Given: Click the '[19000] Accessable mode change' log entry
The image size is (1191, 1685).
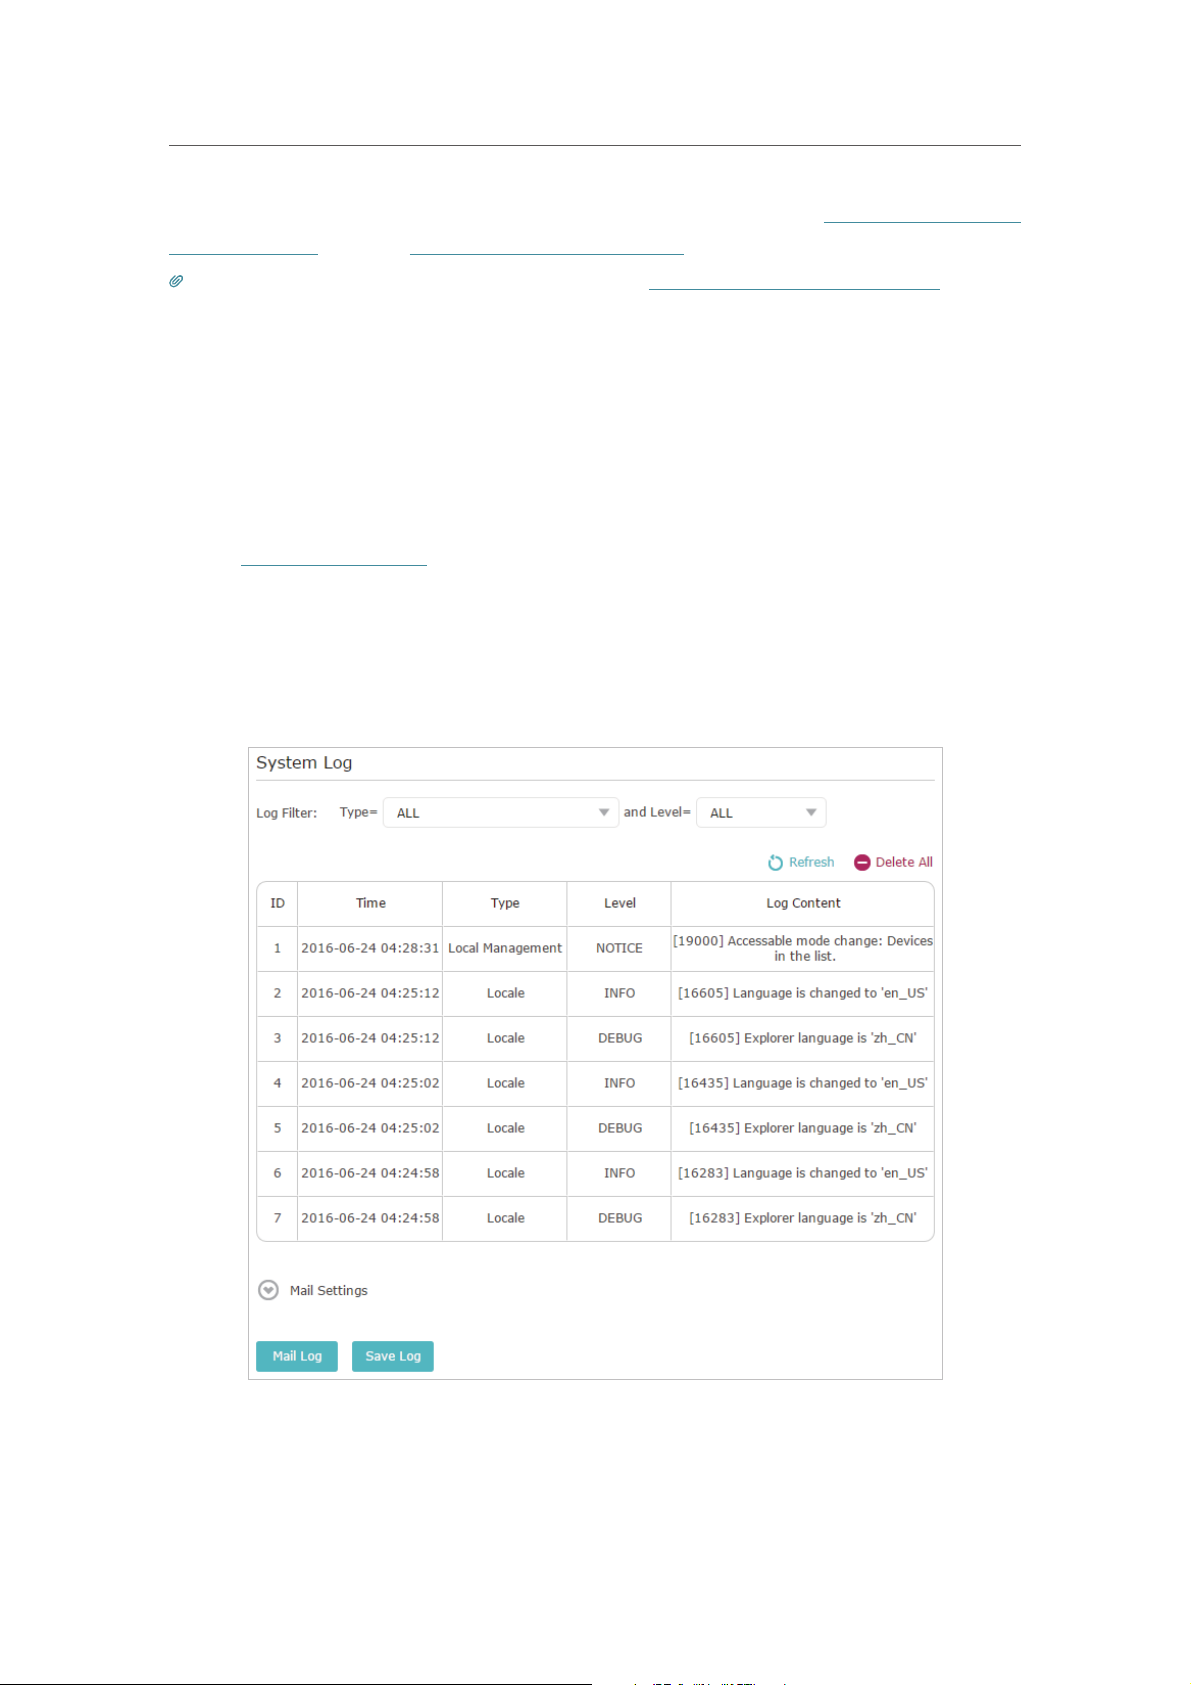Looking at the screenshot, I should point(803,949).
